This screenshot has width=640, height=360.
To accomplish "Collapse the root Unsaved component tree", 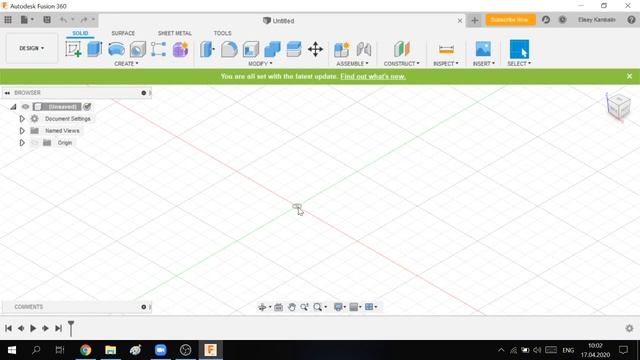I will pyautogui.click(x=13, y=107).
